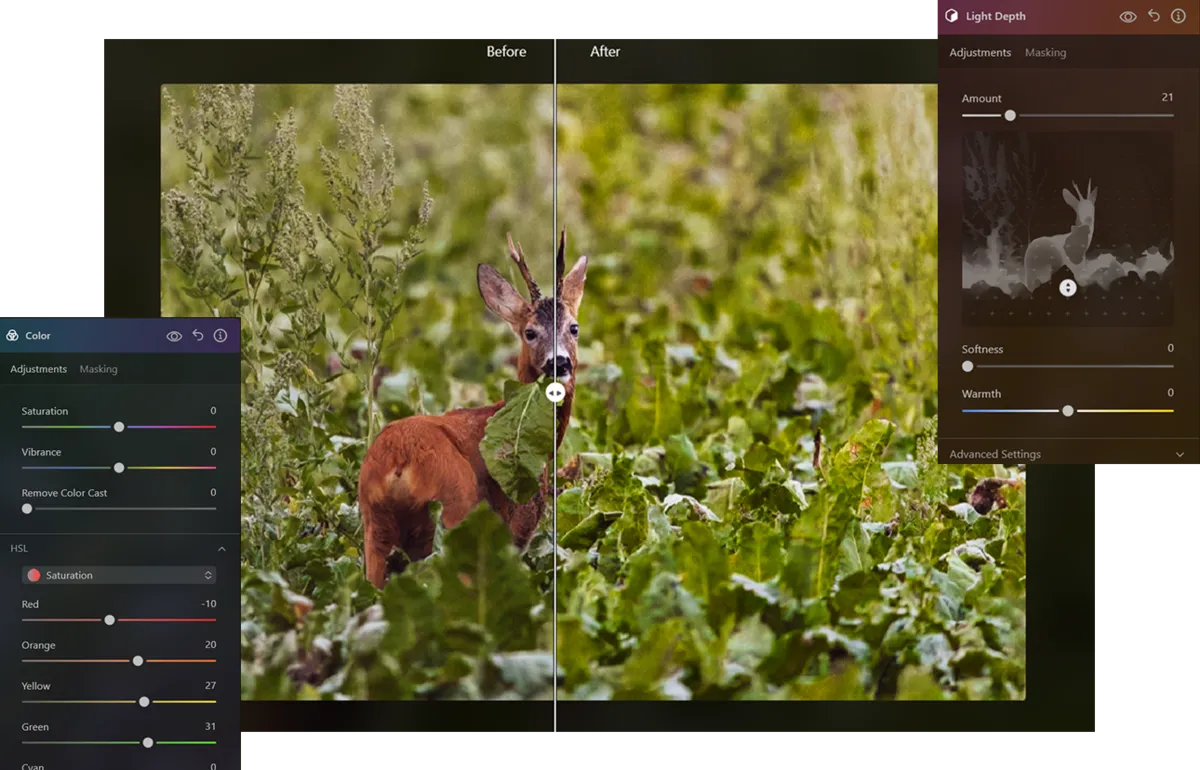
Task: Open Light Depth info icon
Action: pyautogui.click(x=1178, y=16)
